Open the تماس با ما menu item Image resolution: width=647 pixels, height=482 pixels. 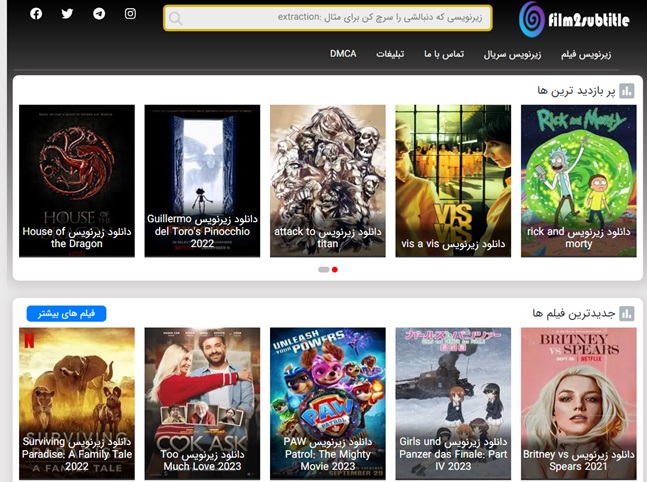(444, 54)
